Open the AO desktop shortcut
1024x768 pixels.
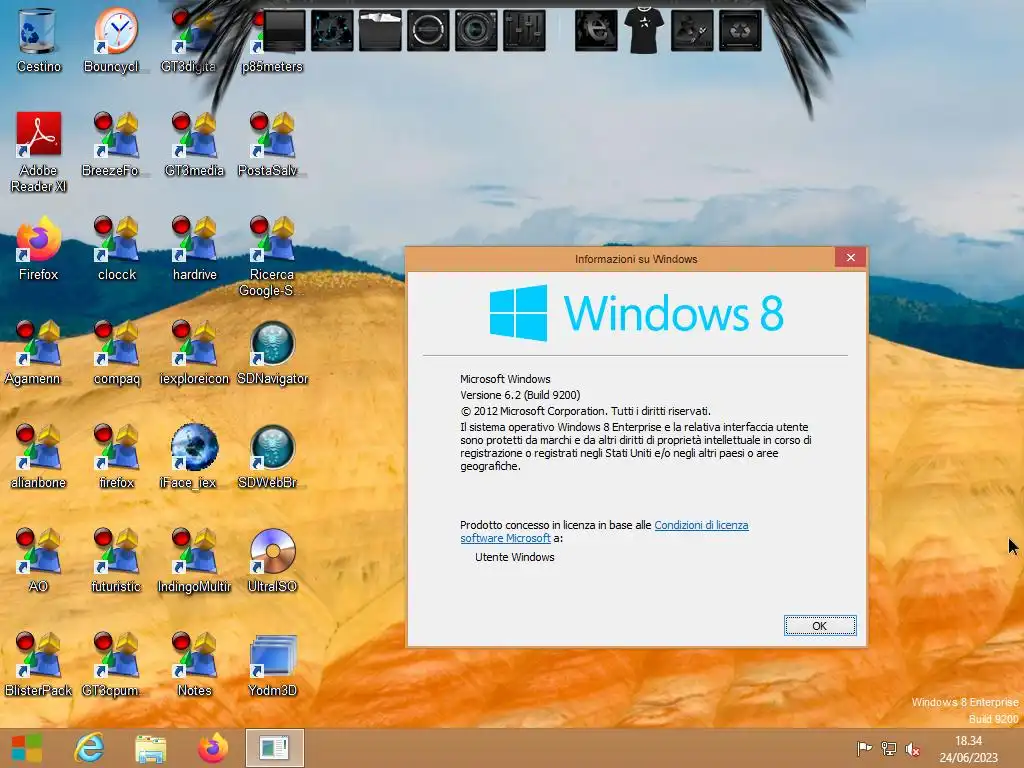pyautogui.click(x=38, y=560)
